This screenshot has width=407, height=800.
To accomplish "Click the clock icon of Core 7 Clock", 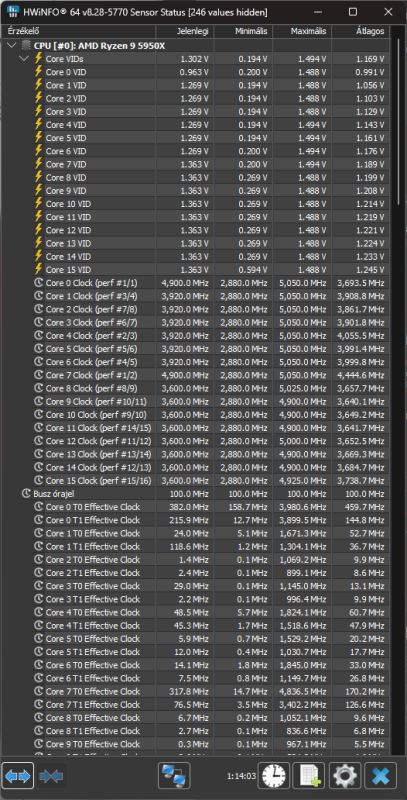I will 38,375.
